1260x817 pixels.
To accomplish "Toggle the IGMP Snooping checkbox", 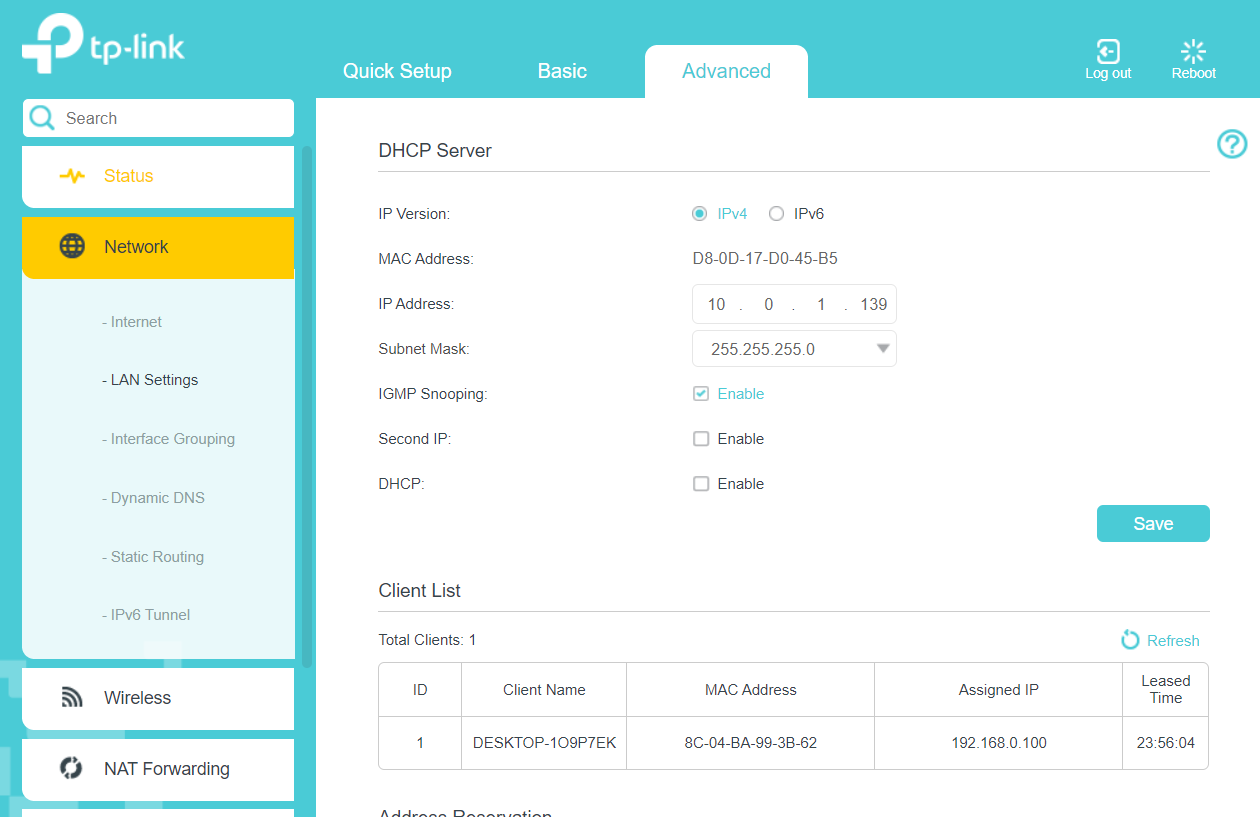I will click(x=701, y=394).
